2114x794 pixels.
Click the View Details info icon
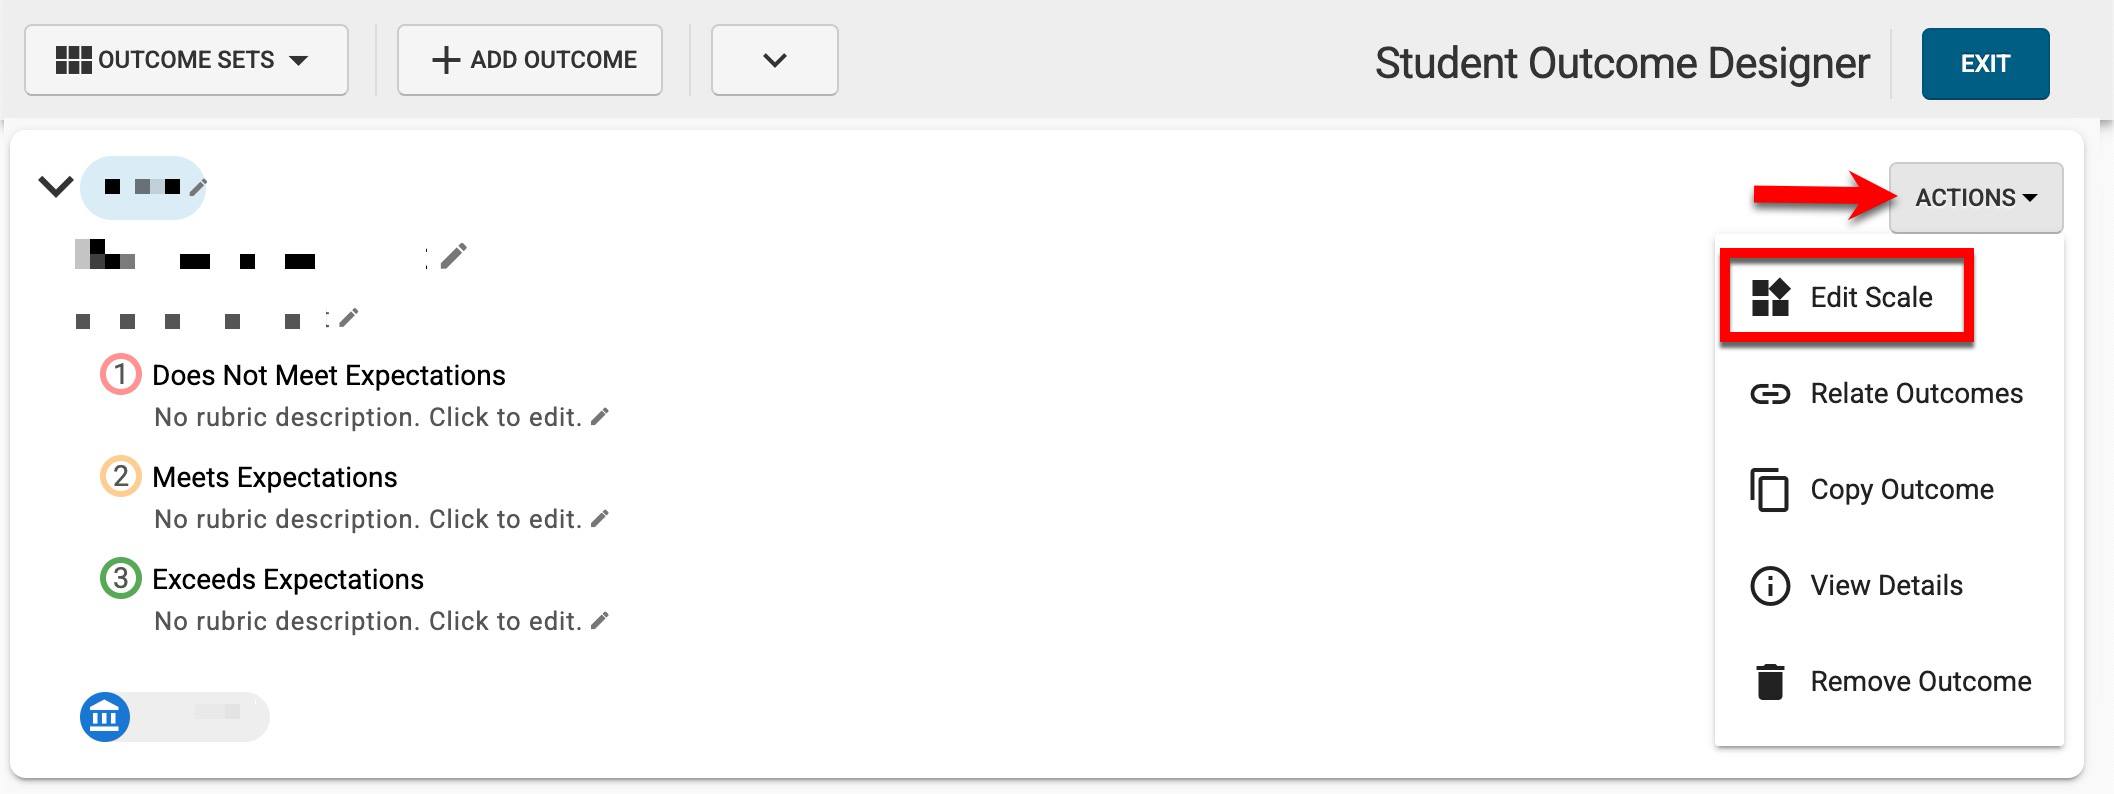(x=1770, y=586)
